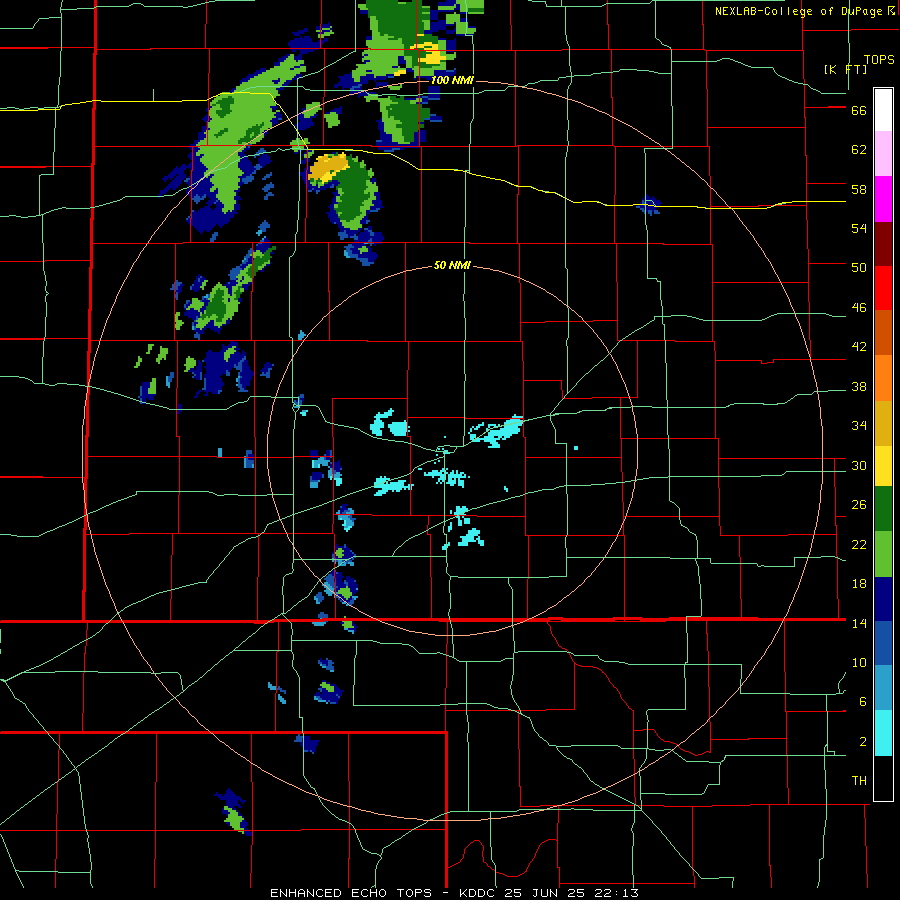The height and width of the screenshot is (900, 900).
Task: Click the 38 value on tops scale
Action: (x=859, y=386)
